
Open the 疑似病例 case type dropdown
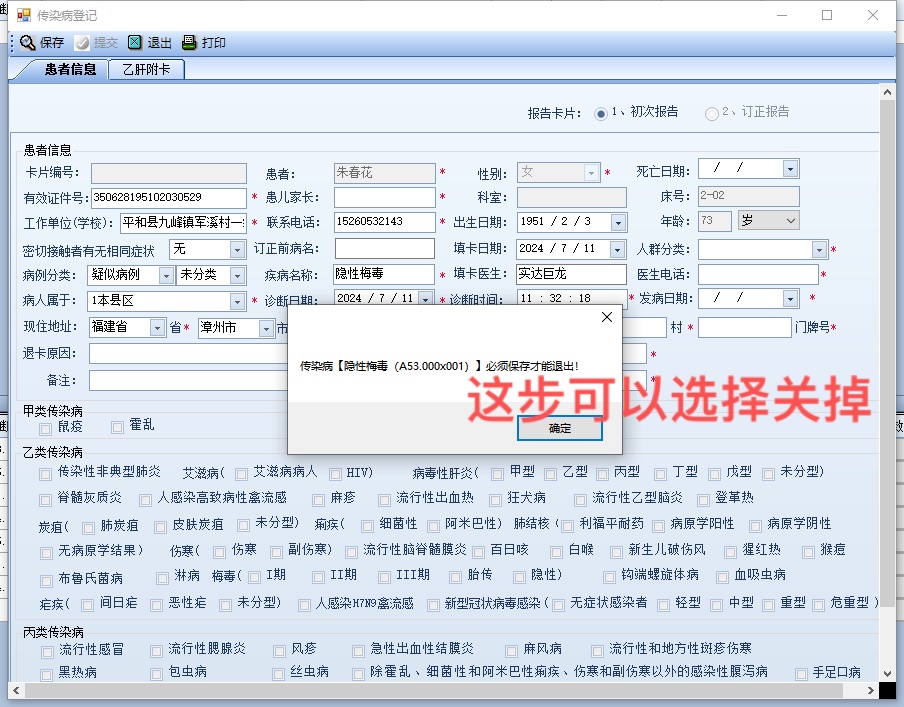pos(166,276)
